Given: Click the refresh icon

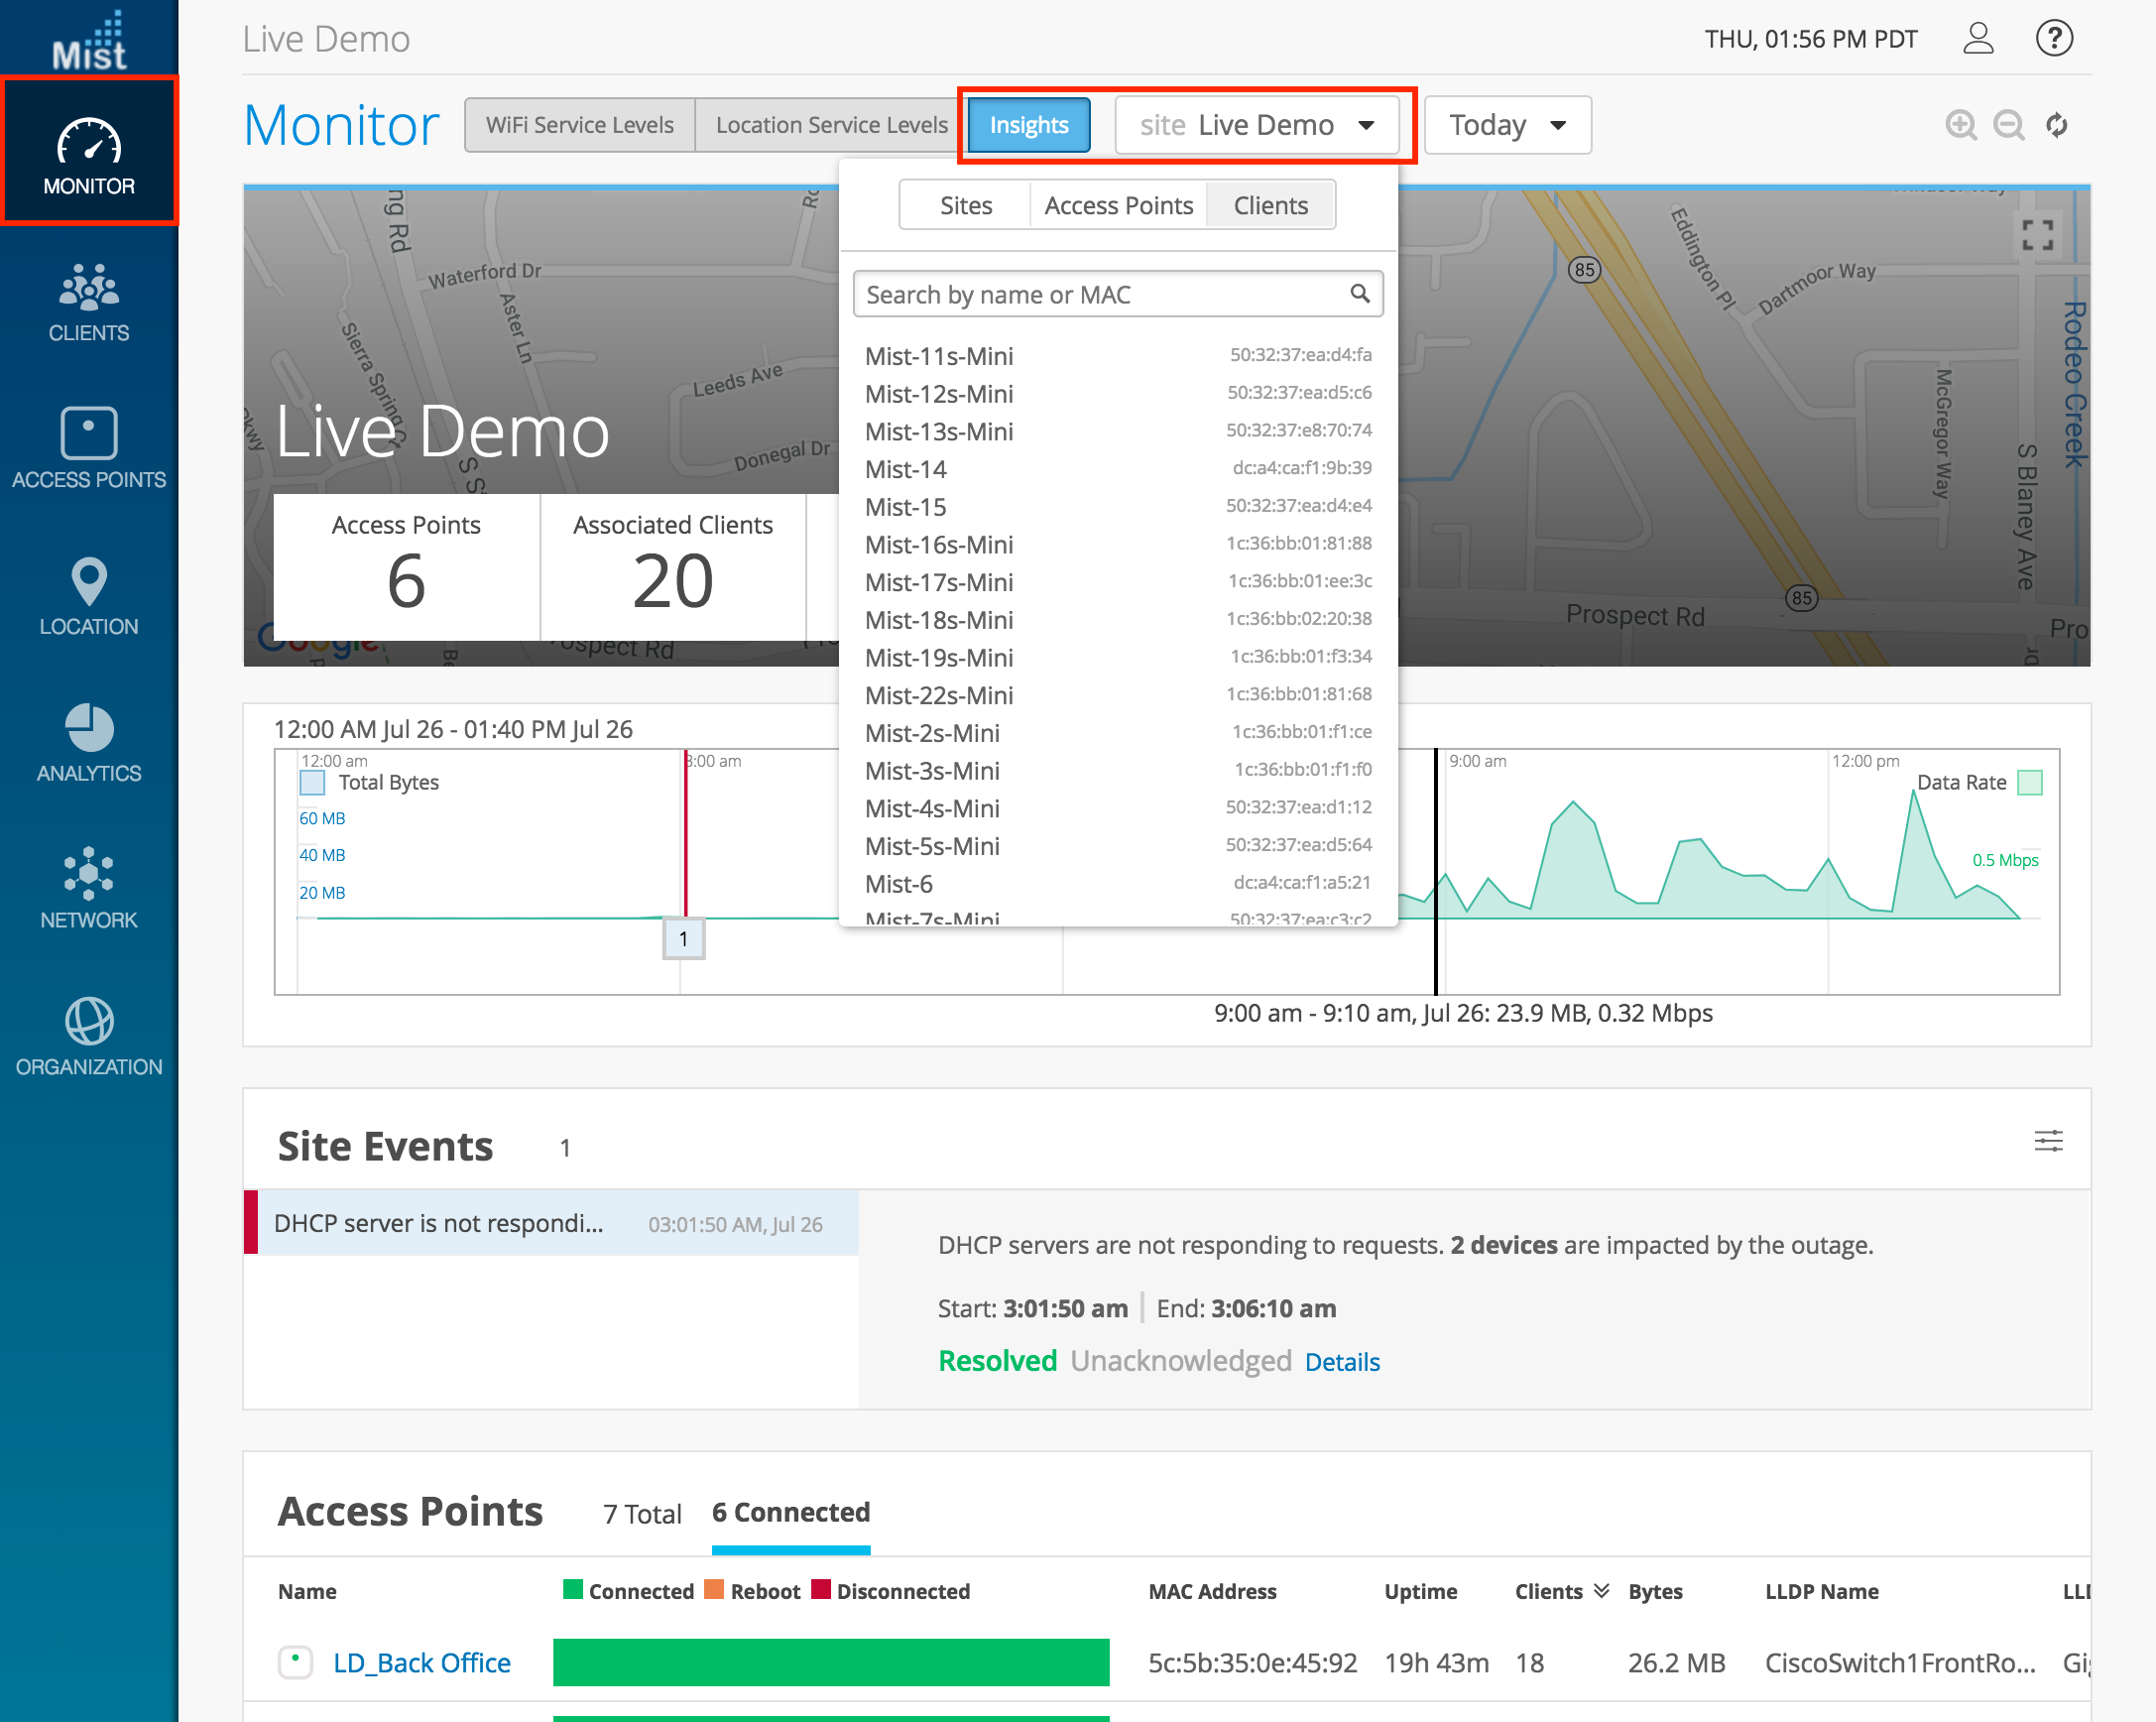Looking at the screenshot, I should click(x=2056, y=125).
